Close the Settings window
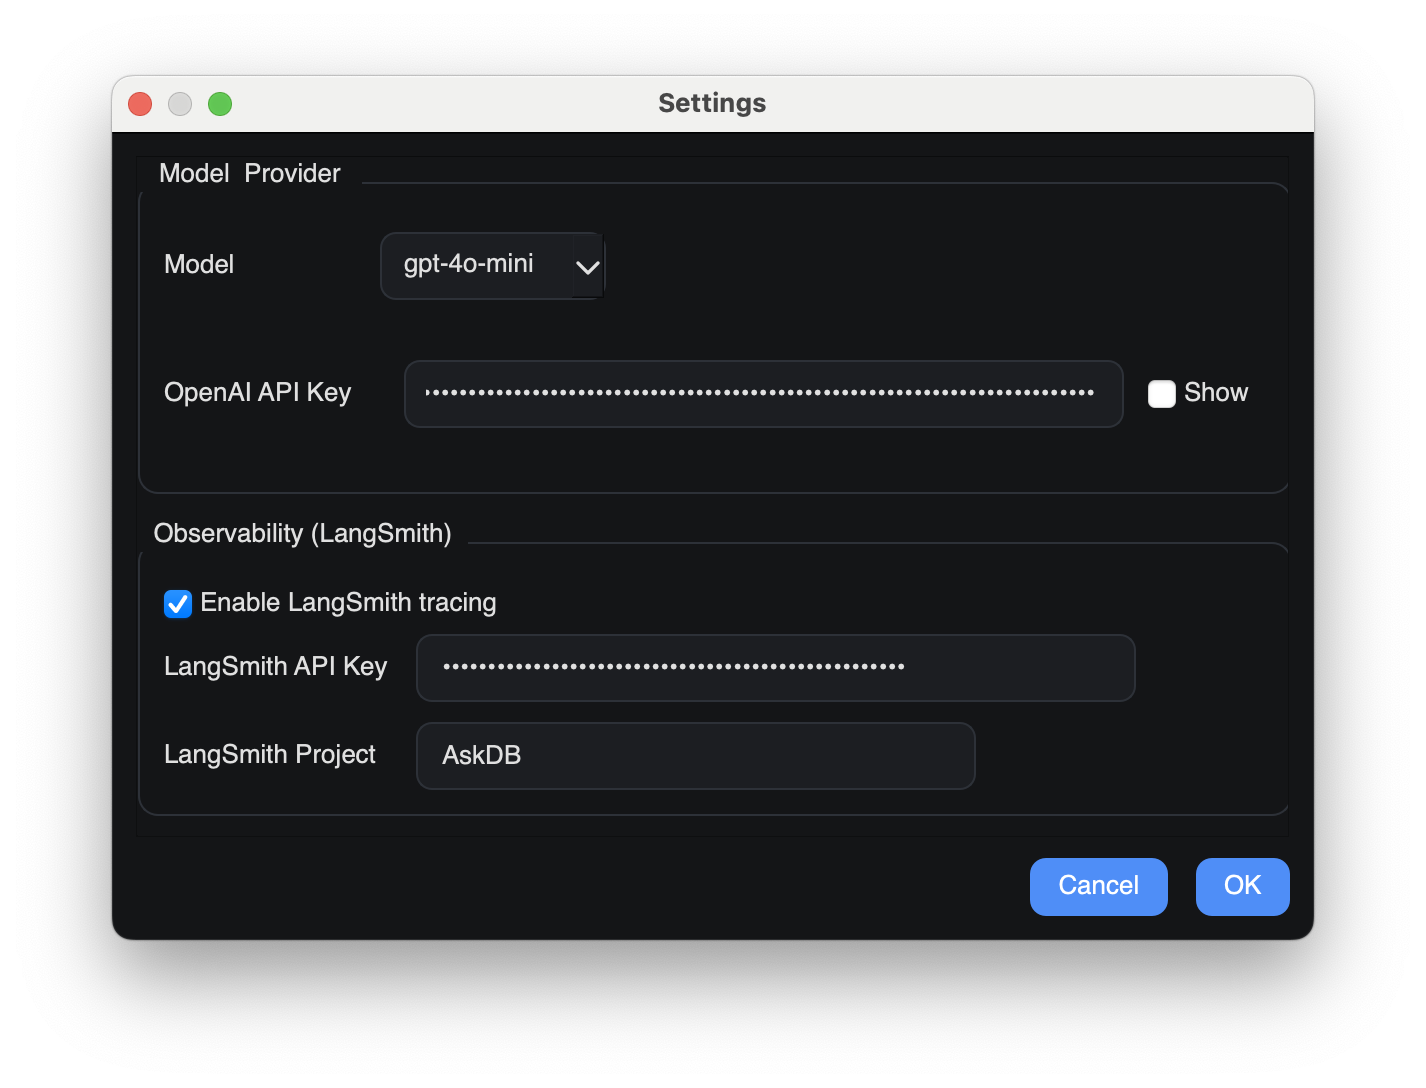The height and width of the screenshot is (1088, 1426). pyautogui.click(x=139, y=103)
